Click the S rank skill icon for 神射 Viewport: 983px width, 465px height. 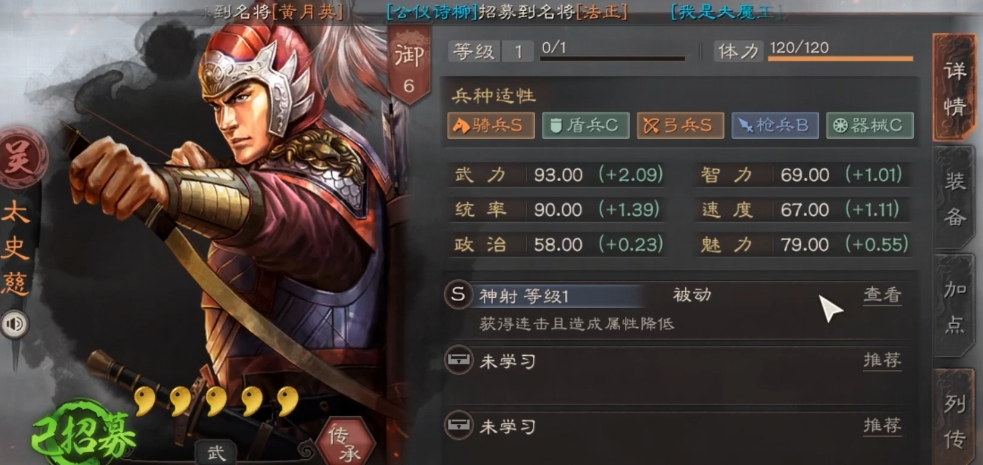[459, 295]
